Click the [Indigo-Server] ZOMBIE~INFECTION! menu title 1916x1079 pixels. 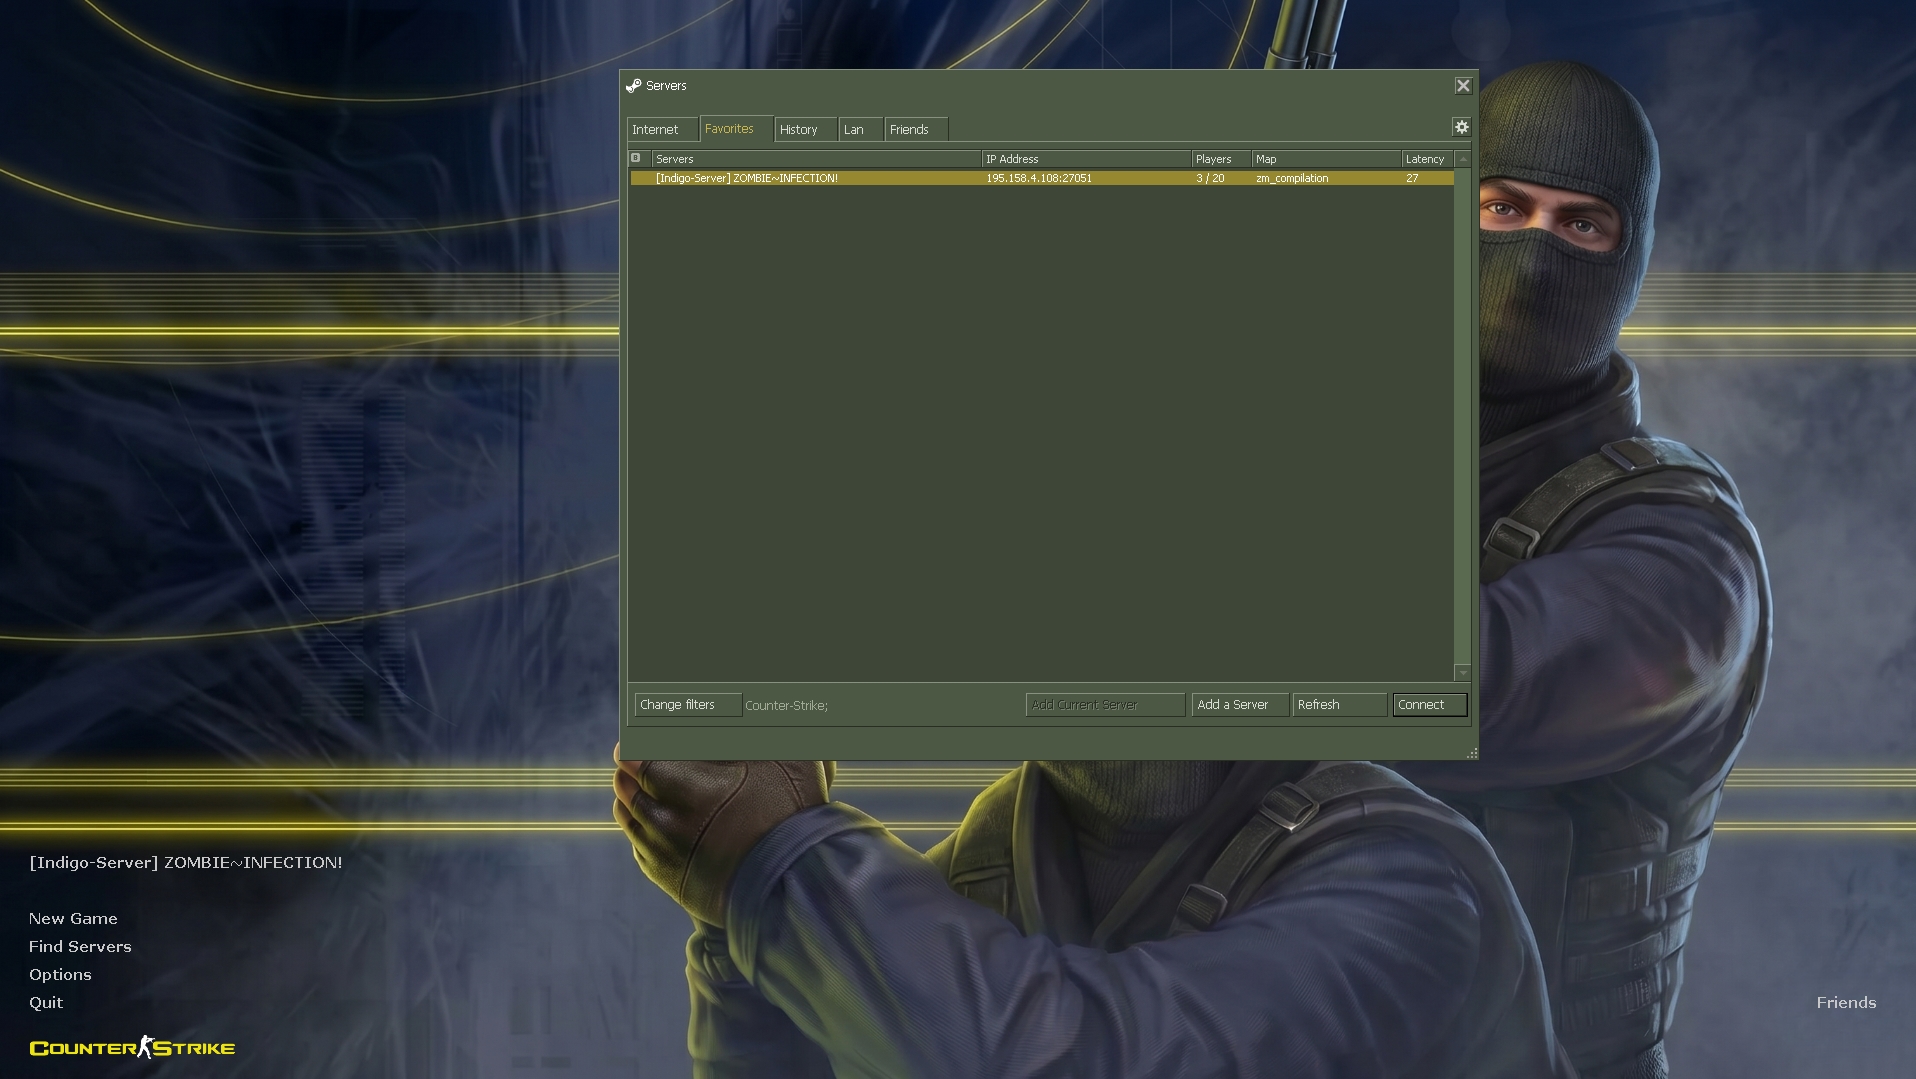[x=186, y=862]
